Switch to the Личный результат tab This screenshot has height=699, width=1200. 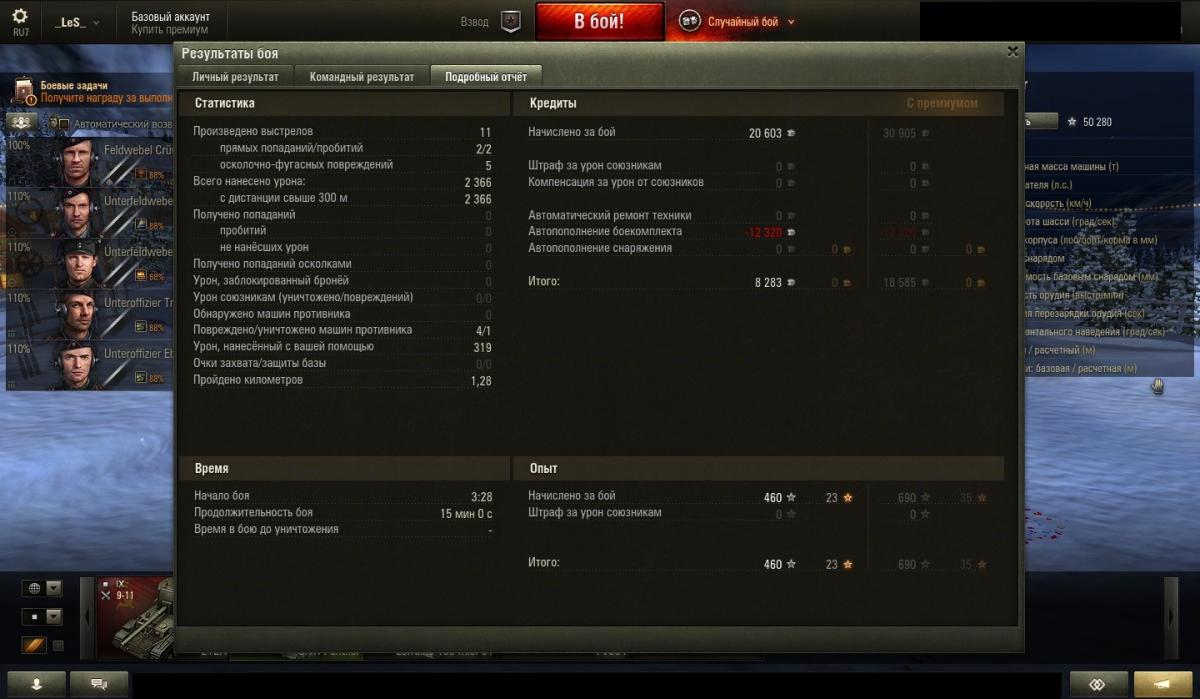click(x=235, y=76)
